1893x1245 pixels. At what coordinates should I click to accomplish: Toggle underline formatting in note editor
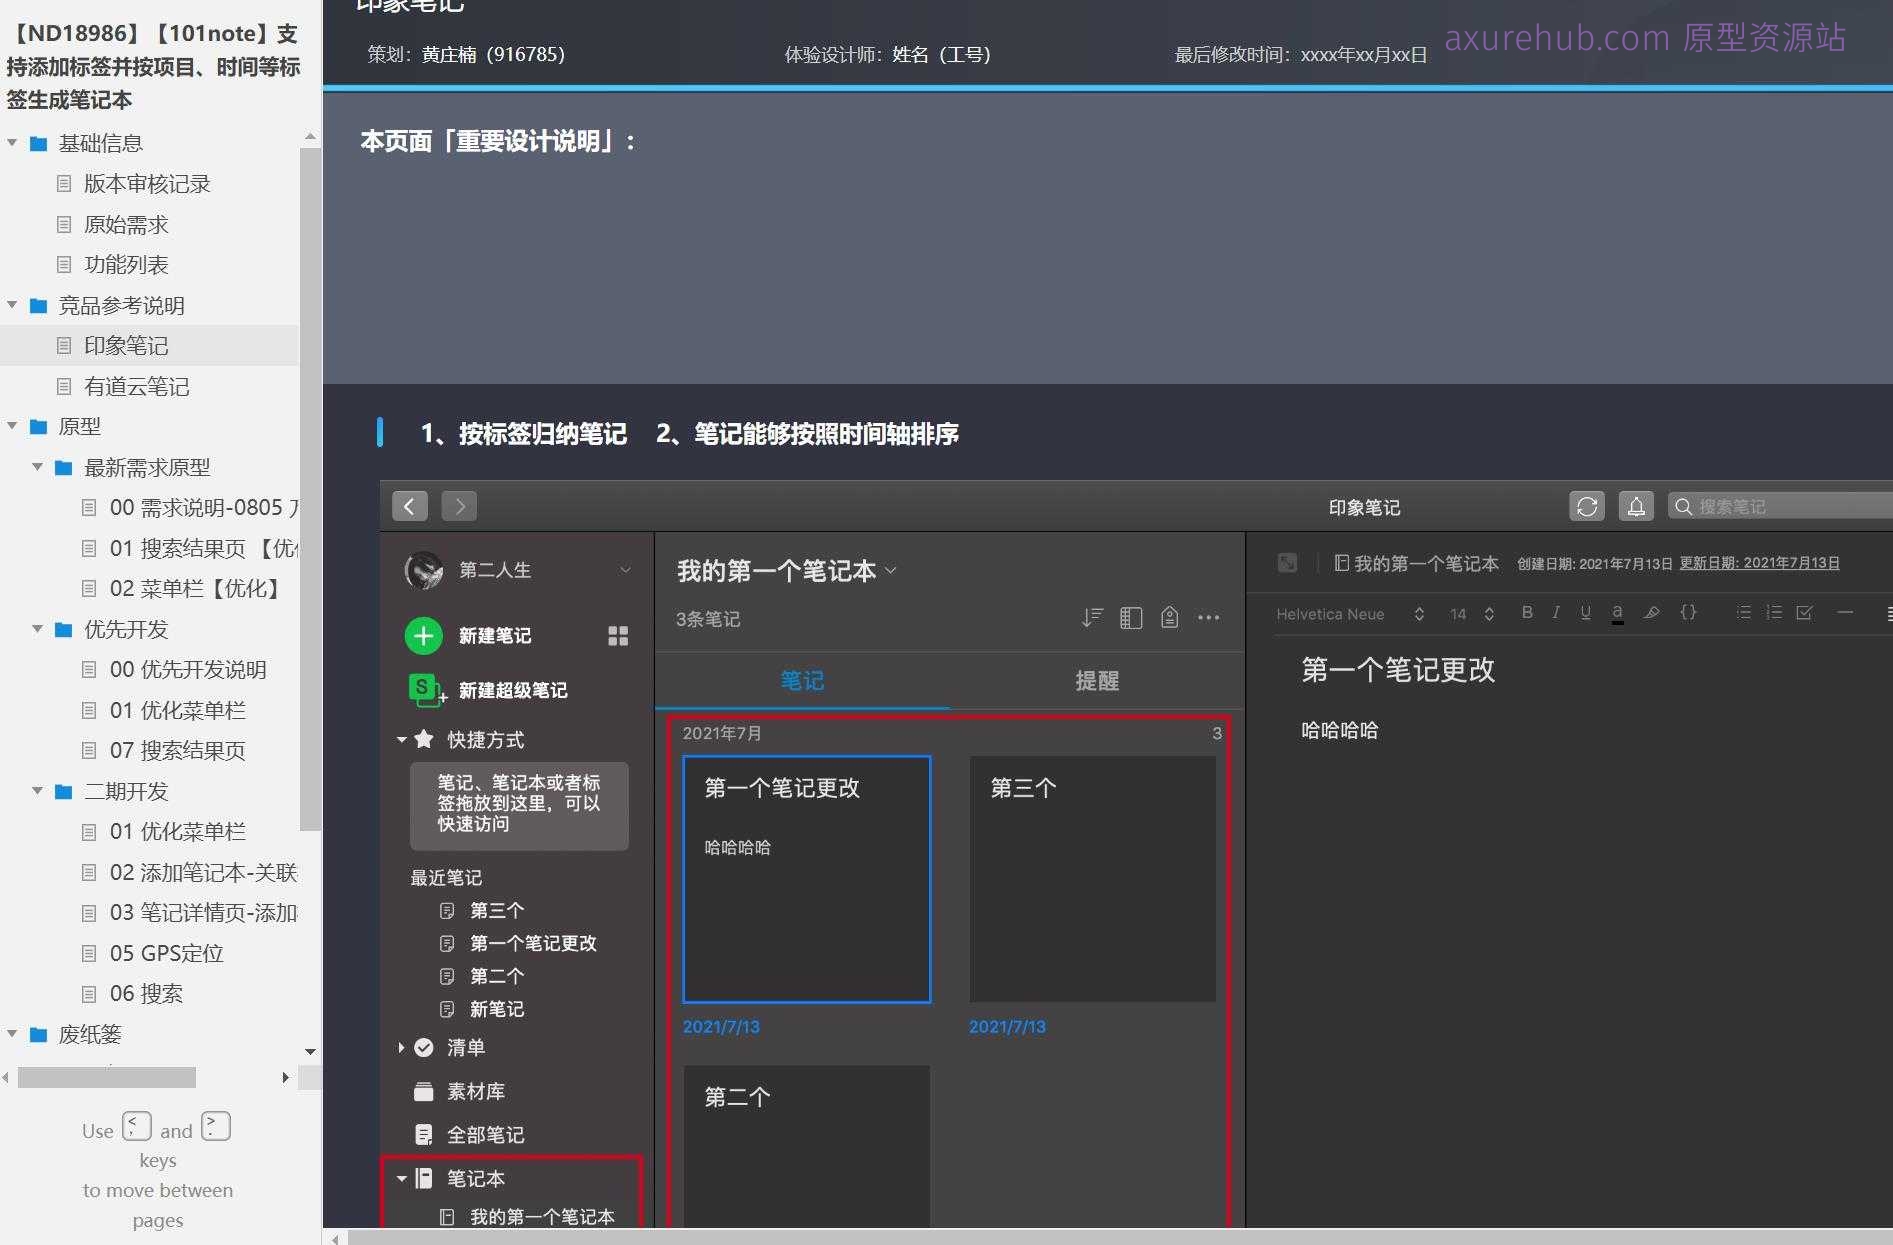tap(1586, 613)
